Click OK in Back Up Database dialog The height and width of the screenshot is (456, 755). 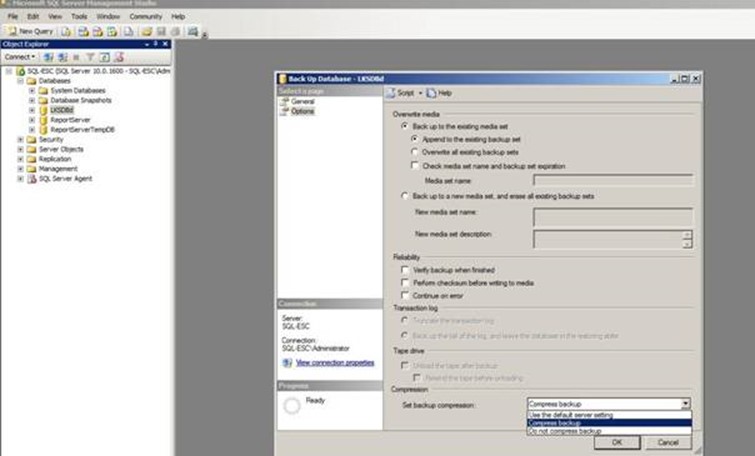click(617, 442)
